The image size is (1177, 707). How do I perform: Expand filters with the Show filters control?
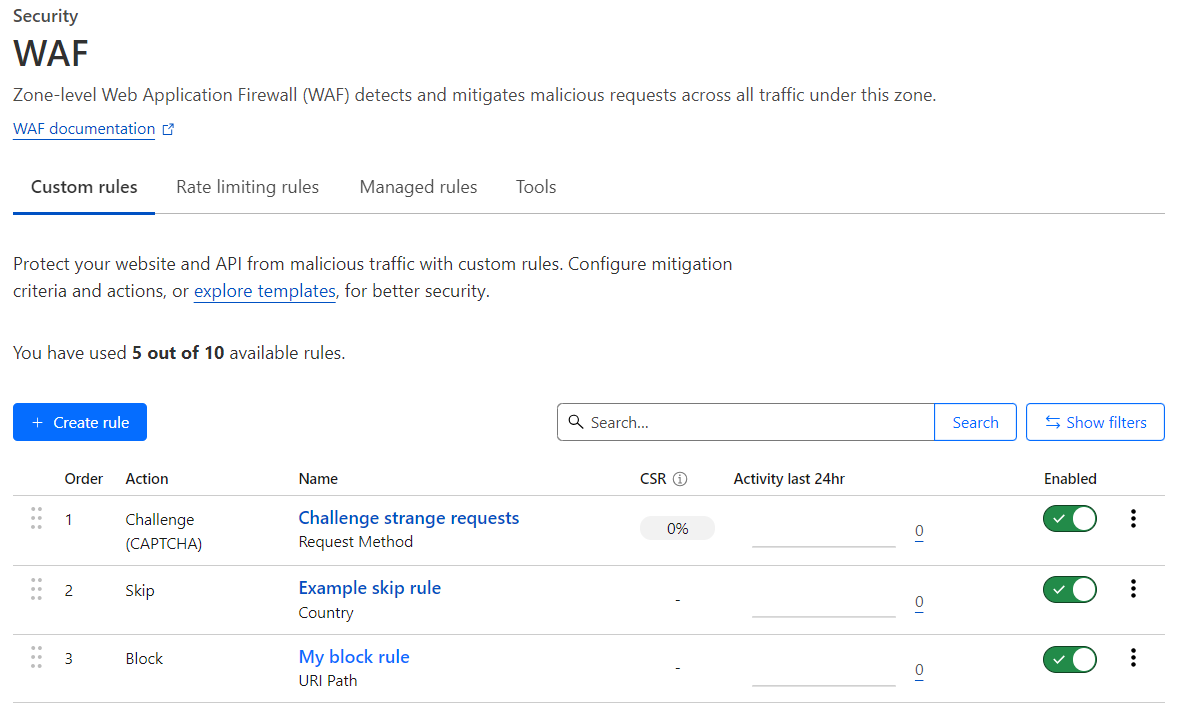[x=1095, y=422]
